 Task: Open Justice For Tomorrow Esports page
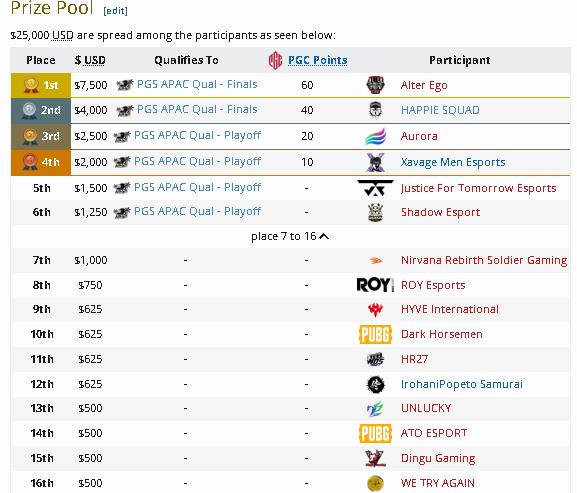[478, 188]
